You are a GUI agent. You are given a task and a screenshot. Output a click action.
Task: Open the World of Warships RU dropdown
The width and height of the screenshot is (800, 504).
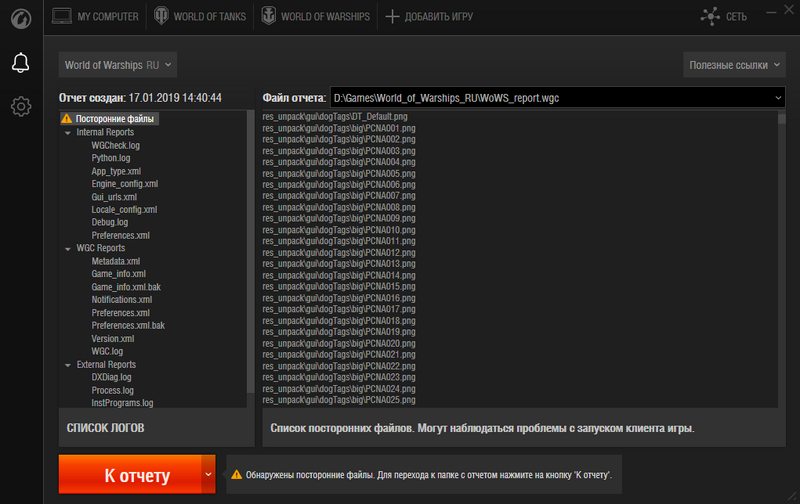tap(118, 65)
